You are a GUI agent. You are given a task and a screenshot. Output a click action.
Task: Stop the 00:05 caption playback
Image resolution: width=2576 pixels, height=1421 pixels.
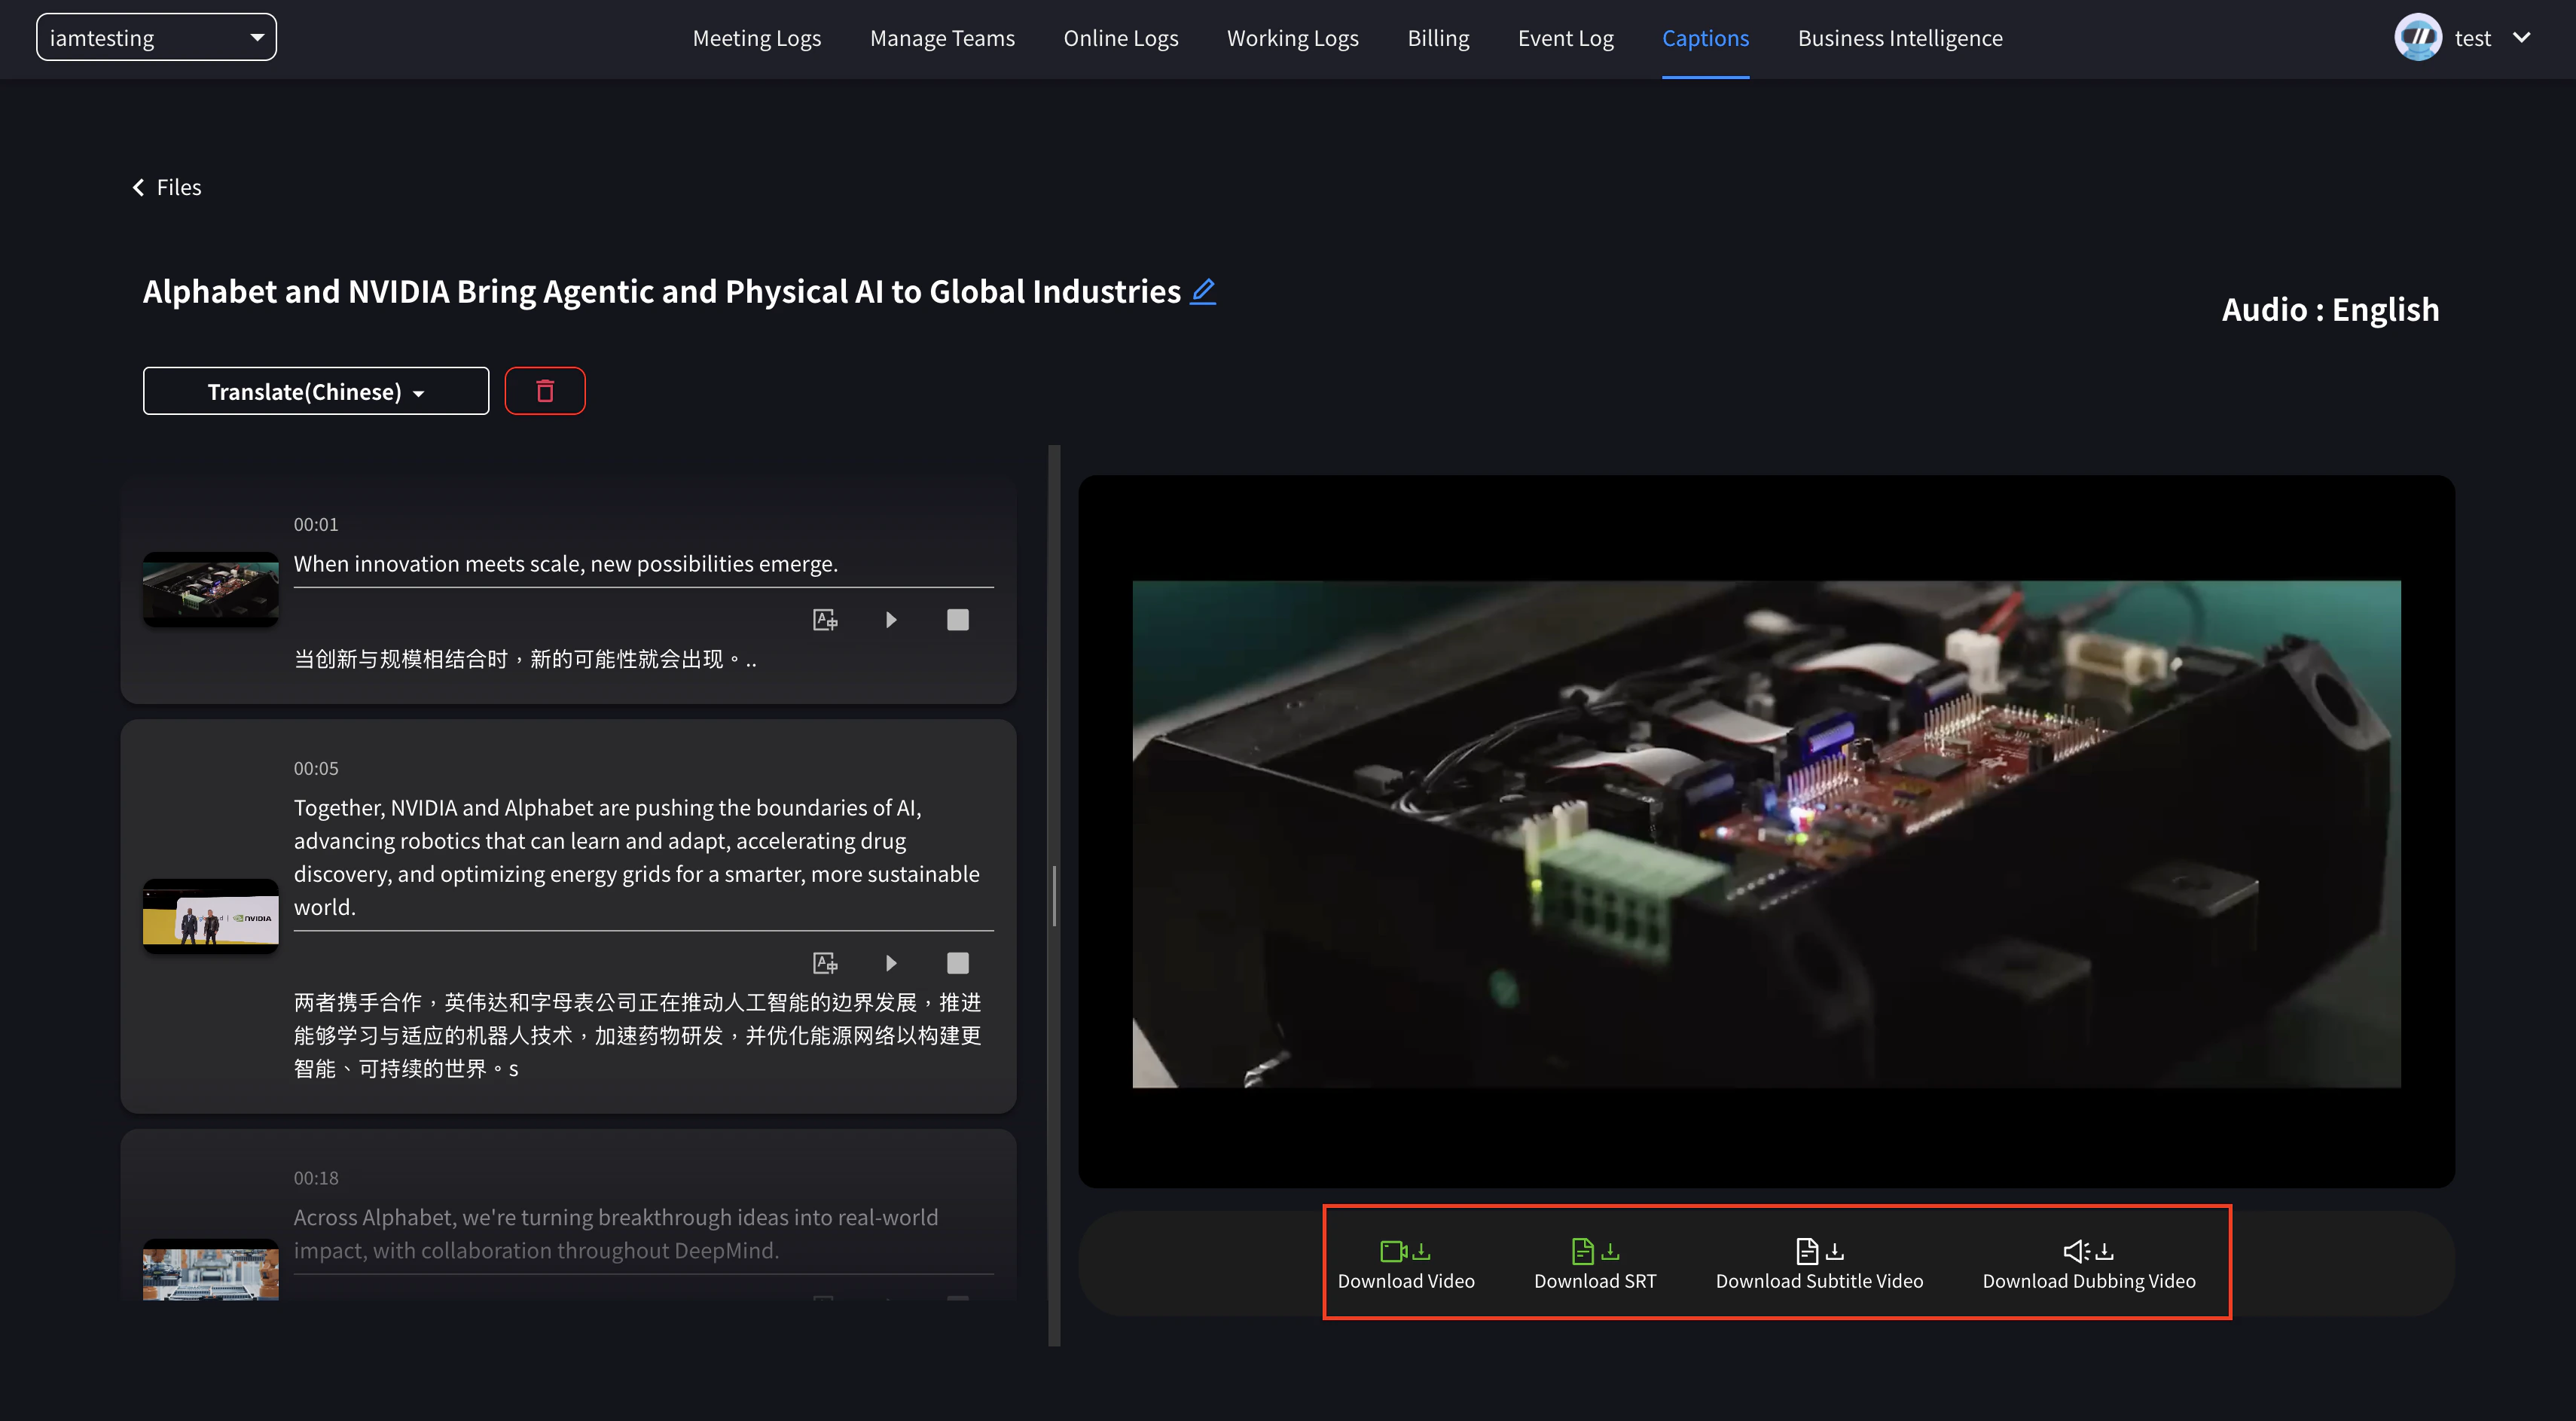coord(957,963)
